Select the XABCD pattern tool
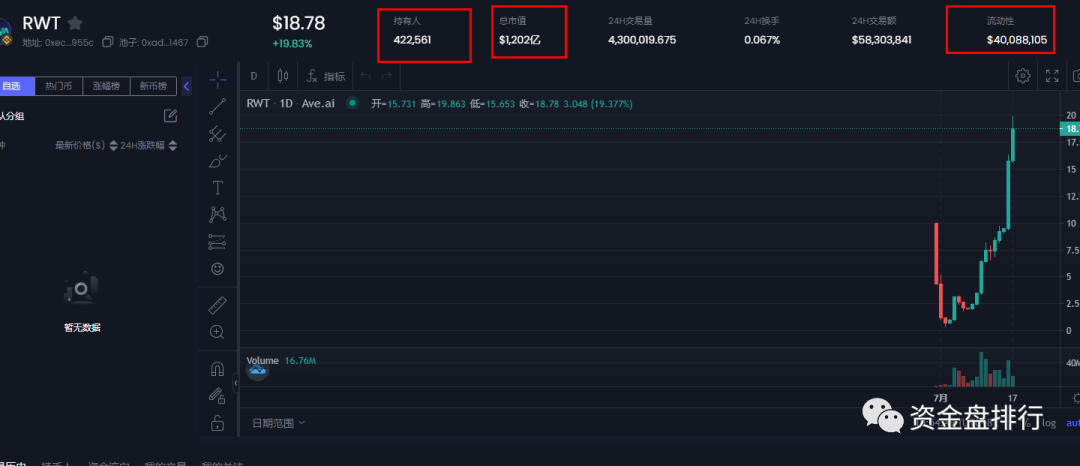The width and height of the screenshot is (1080, 466). coord(218,214)
